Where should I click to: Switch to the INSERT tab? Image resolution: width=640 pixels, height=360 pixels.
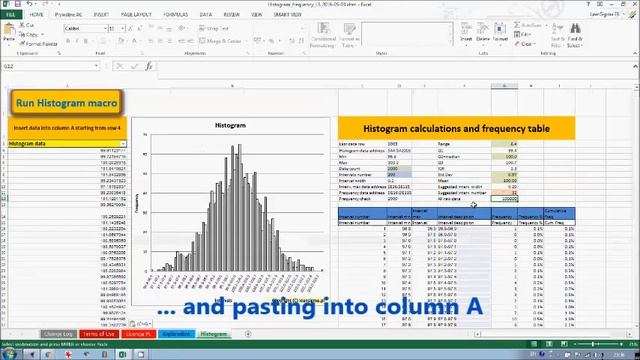pyautogui.click(x=101, y=14)
